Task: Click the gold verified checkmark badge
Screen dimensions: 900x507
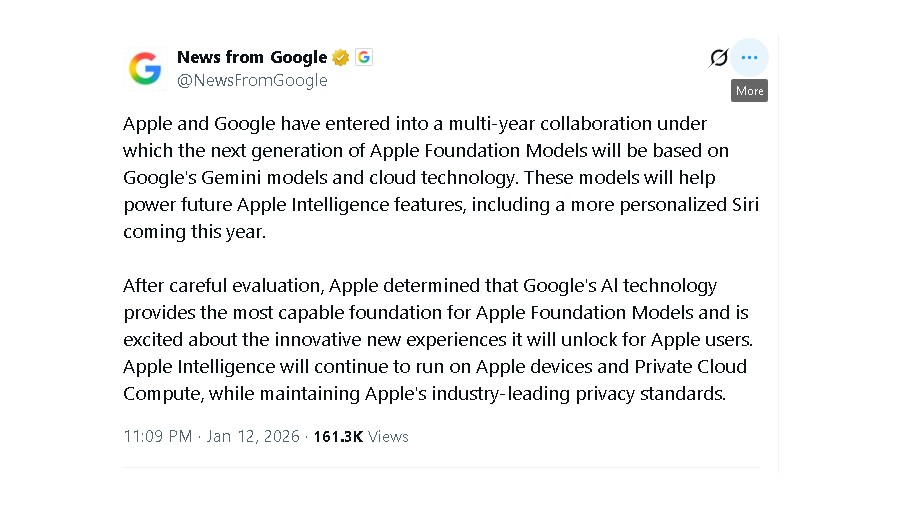Action: (341, 57)
